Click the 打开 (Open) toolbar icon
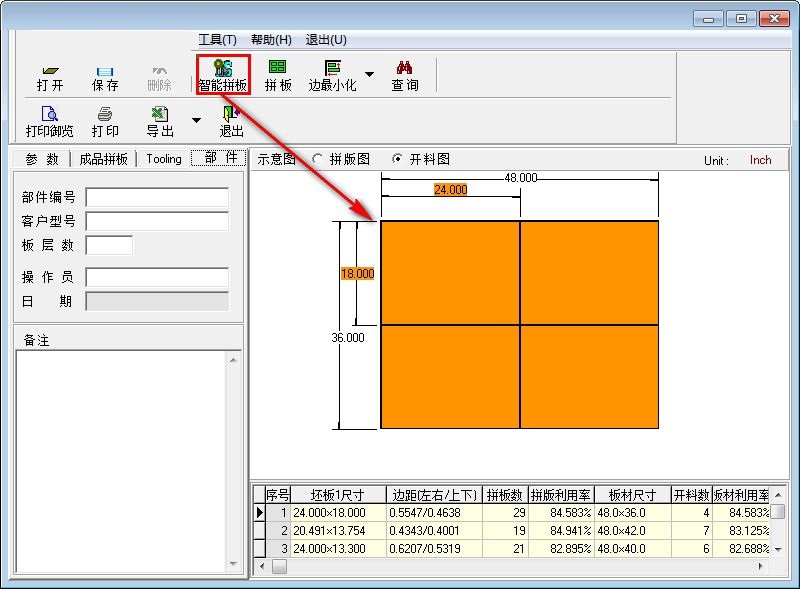This screenshot has height=589, width=800. [50, 79]
